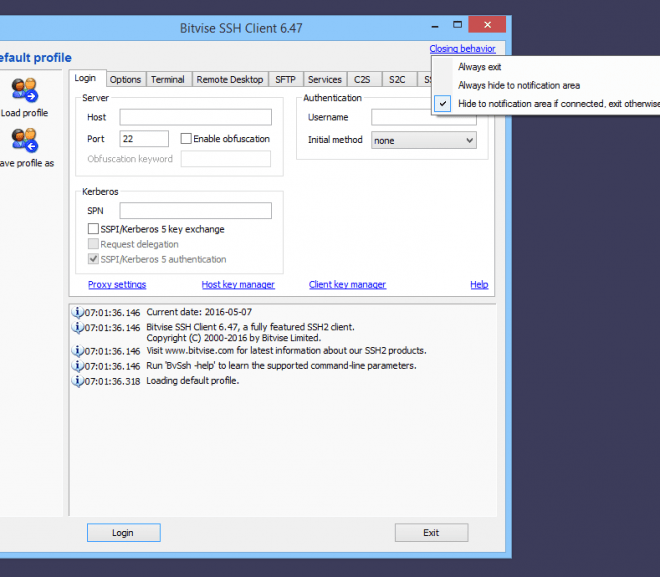Click the Load profile icon
Screen dimensions: 660x577
point(24,90)
